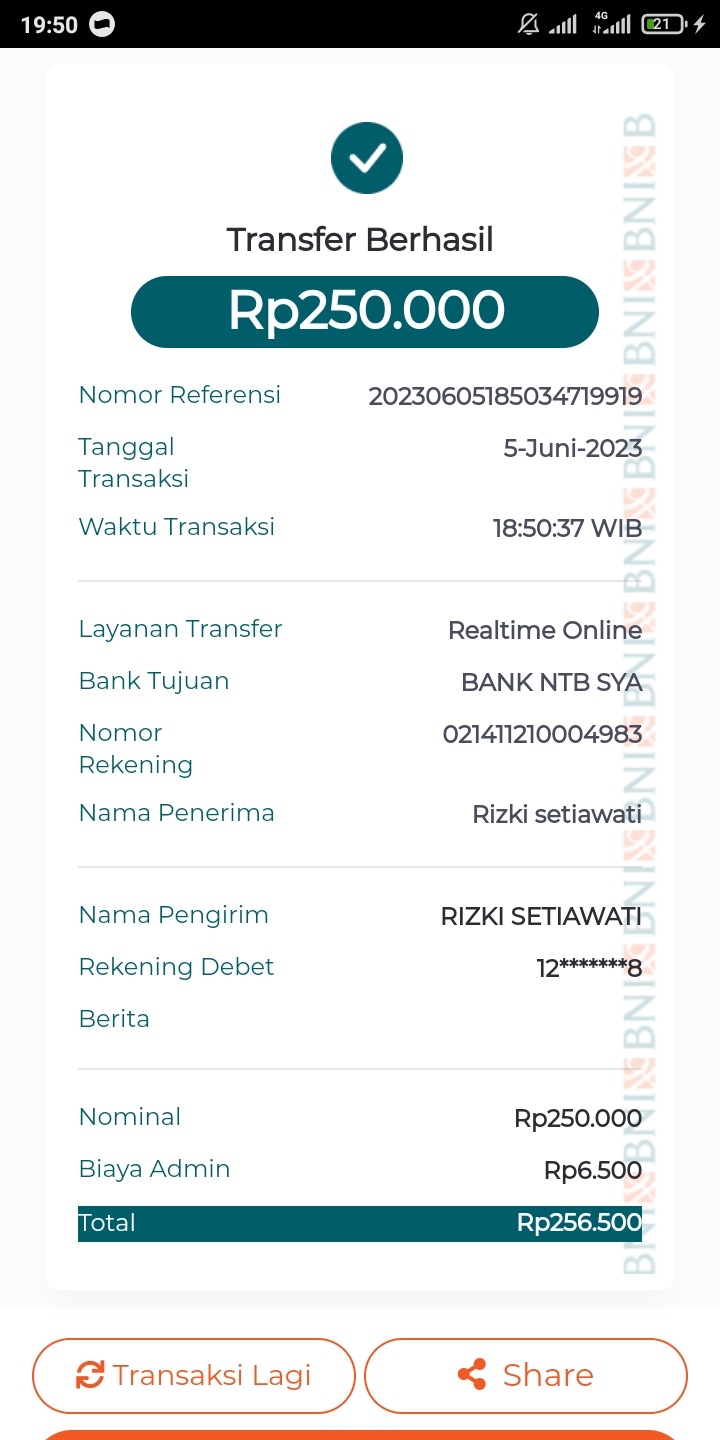The image size is (720, 1440).
Task: Tap the reference number 20230605185034719919
Action: click(505, 396)
